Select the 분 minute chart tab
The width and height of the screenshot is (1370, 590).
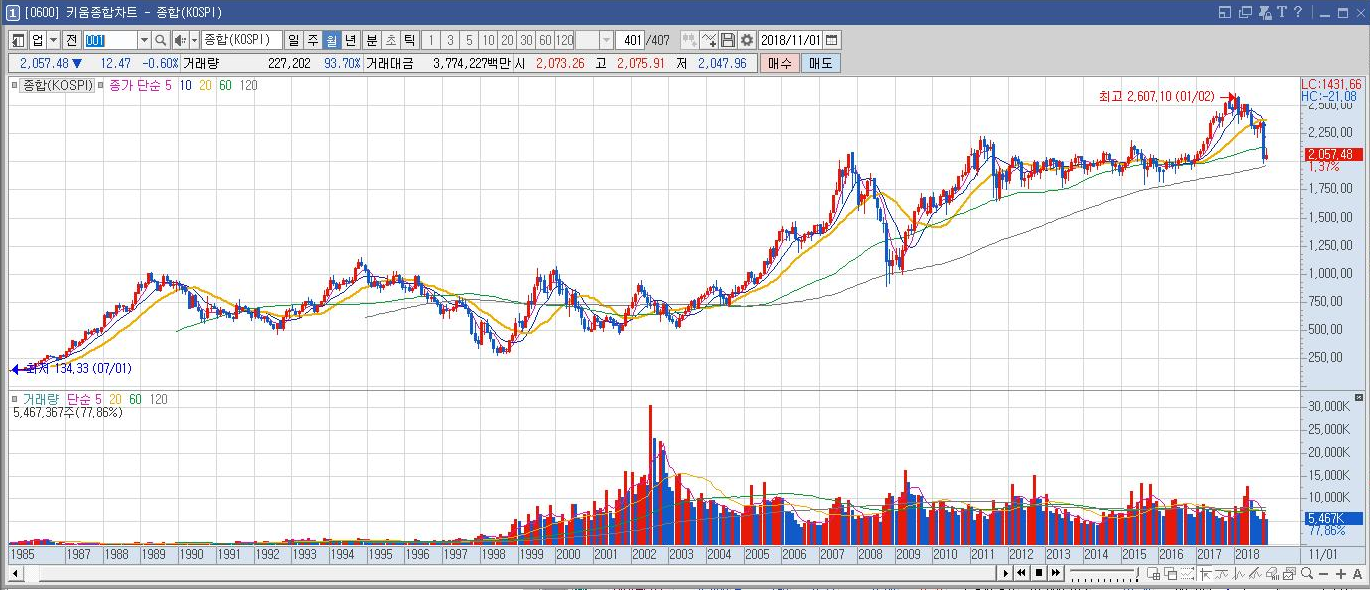coord(372,40)
